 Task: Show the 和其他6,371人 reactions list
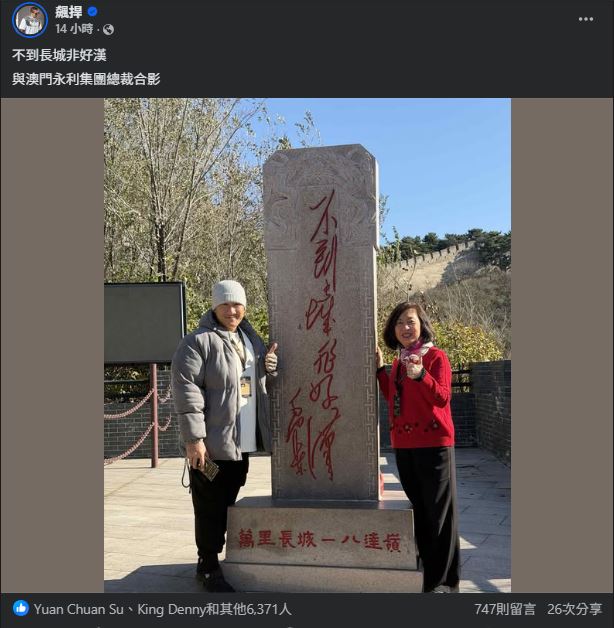point(248,609)
